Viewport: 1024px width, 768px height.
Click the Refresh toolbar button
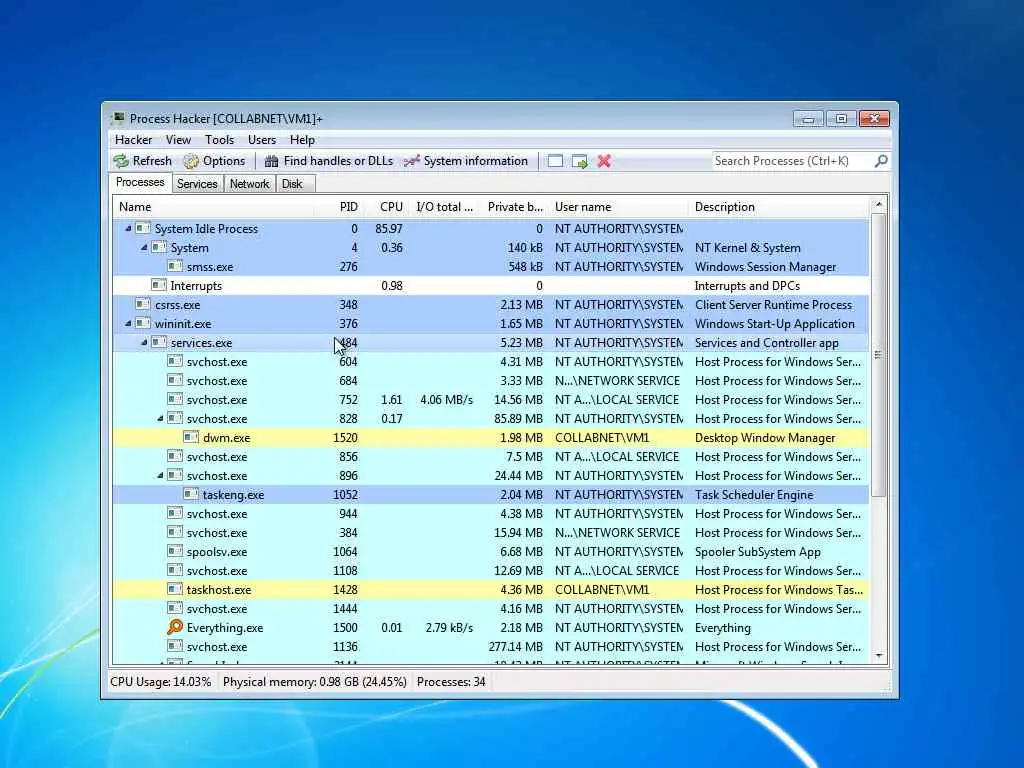pyautogui.click(x=142, y=161)
